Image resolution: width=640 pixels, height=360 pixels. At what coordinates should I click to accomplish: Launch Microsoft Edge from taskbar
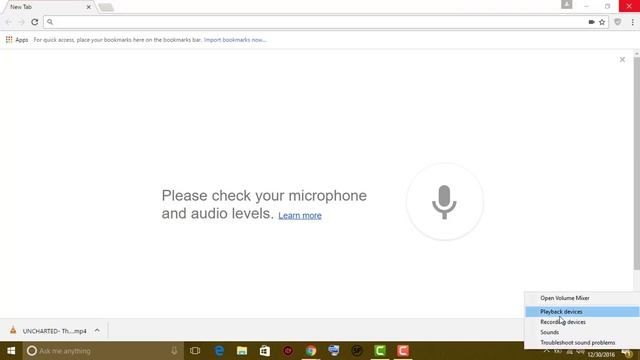tap(219, 351)
